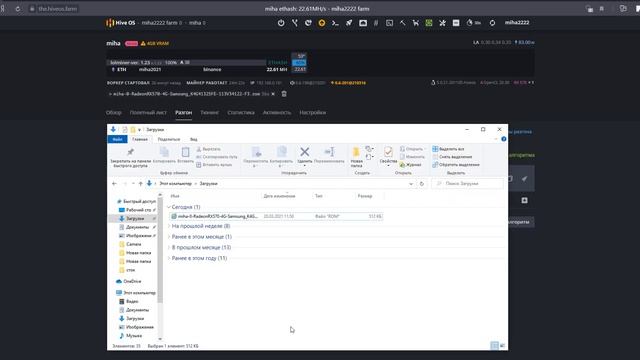Open the miha2222 account menu
This screenshot has height=360, width=640.
pyautogui.click(x=517, y=23)
